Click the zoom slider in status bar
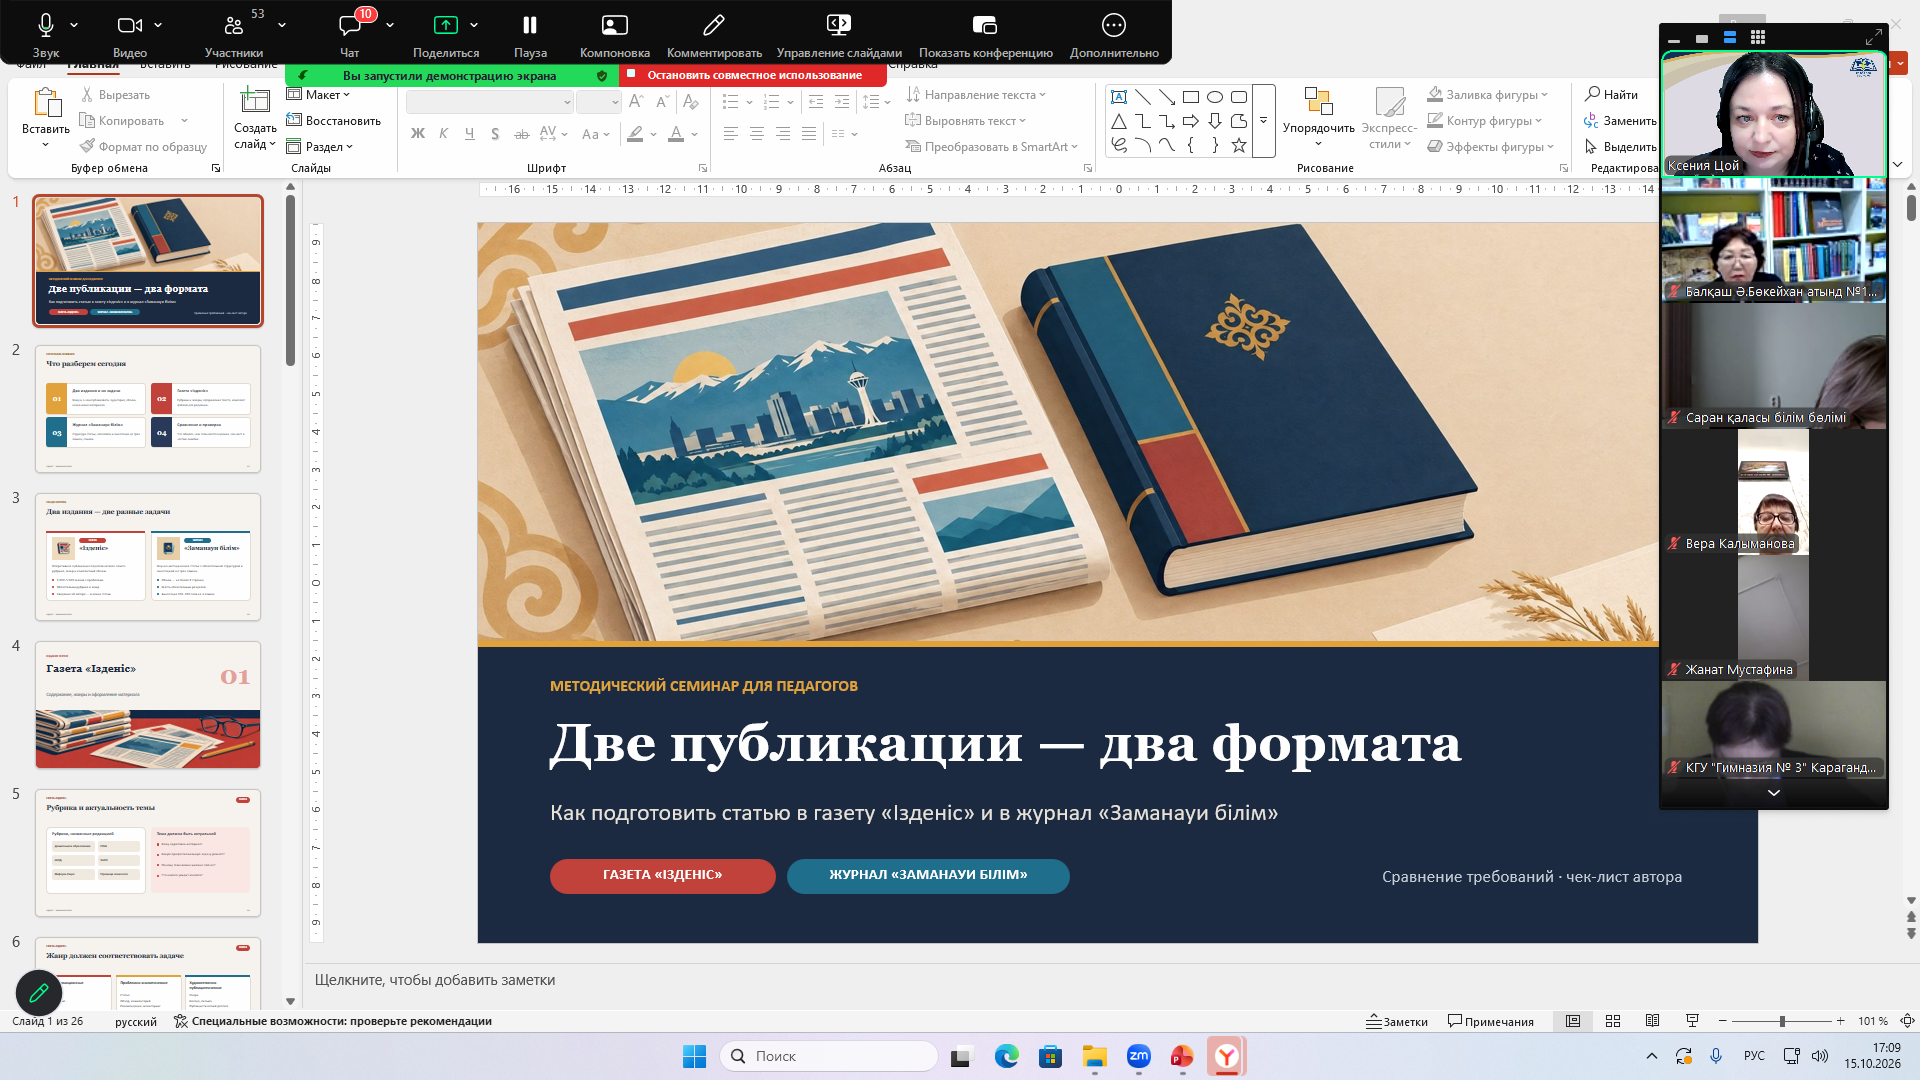This screenshot has height=1080, width=1920. click(1782, 1021)
